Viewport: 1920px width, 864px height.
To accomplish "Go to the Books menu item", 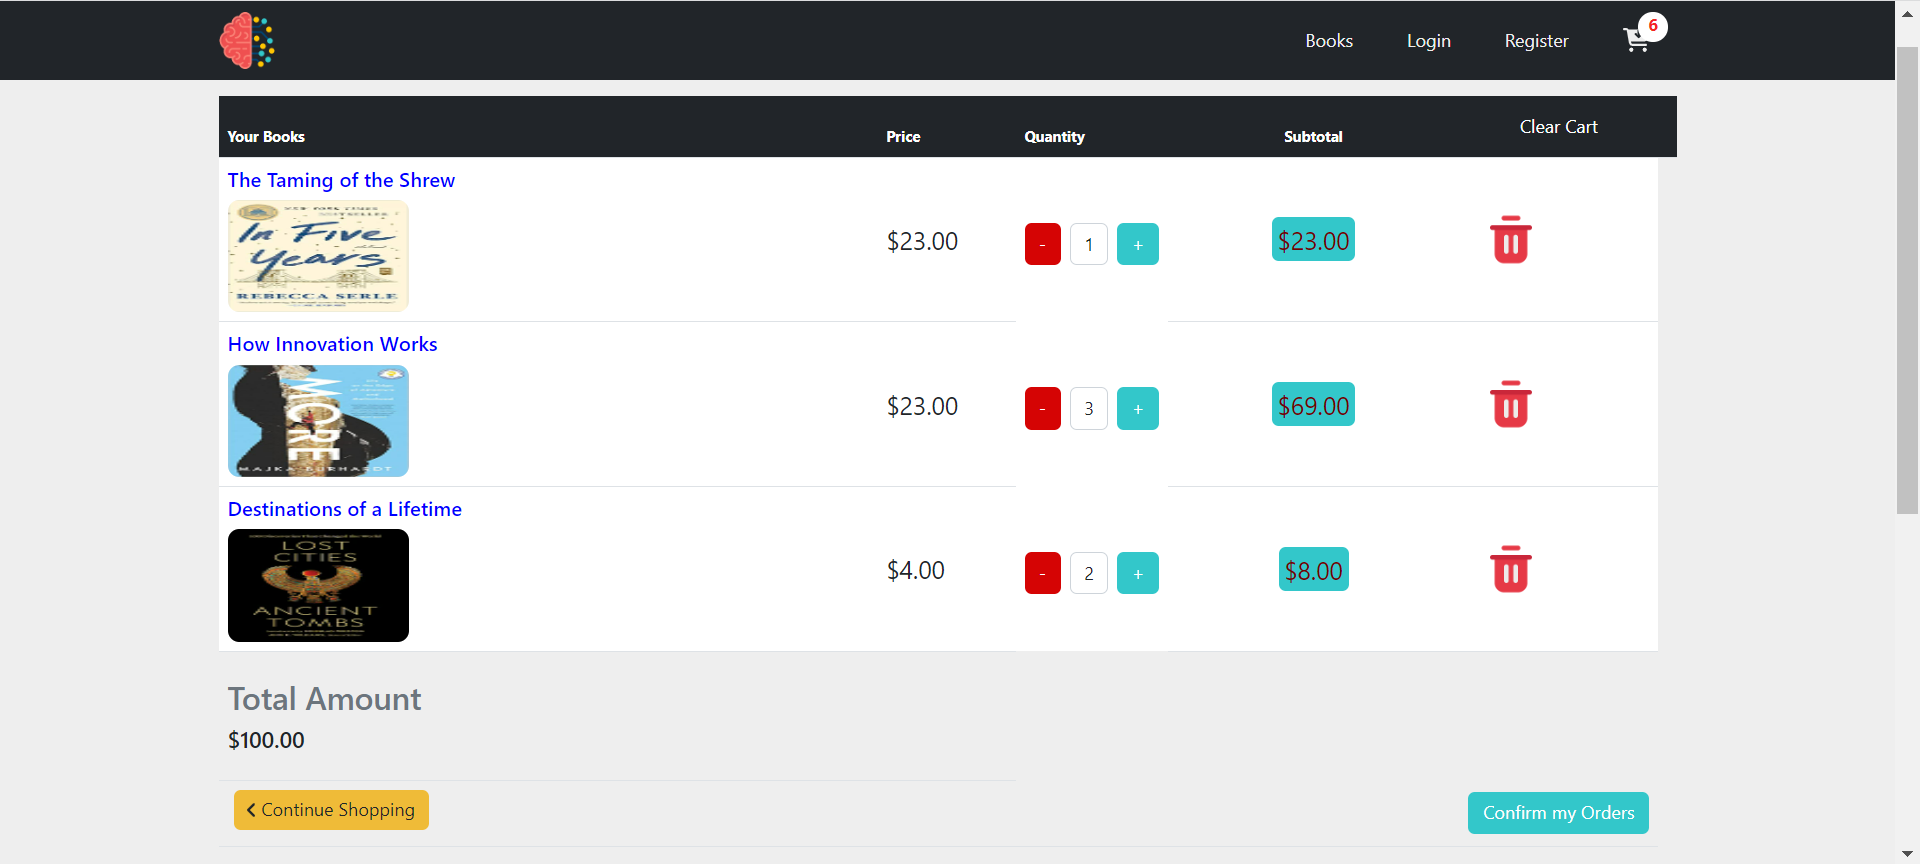I will pyautogui.click(x=1328, y=41).
